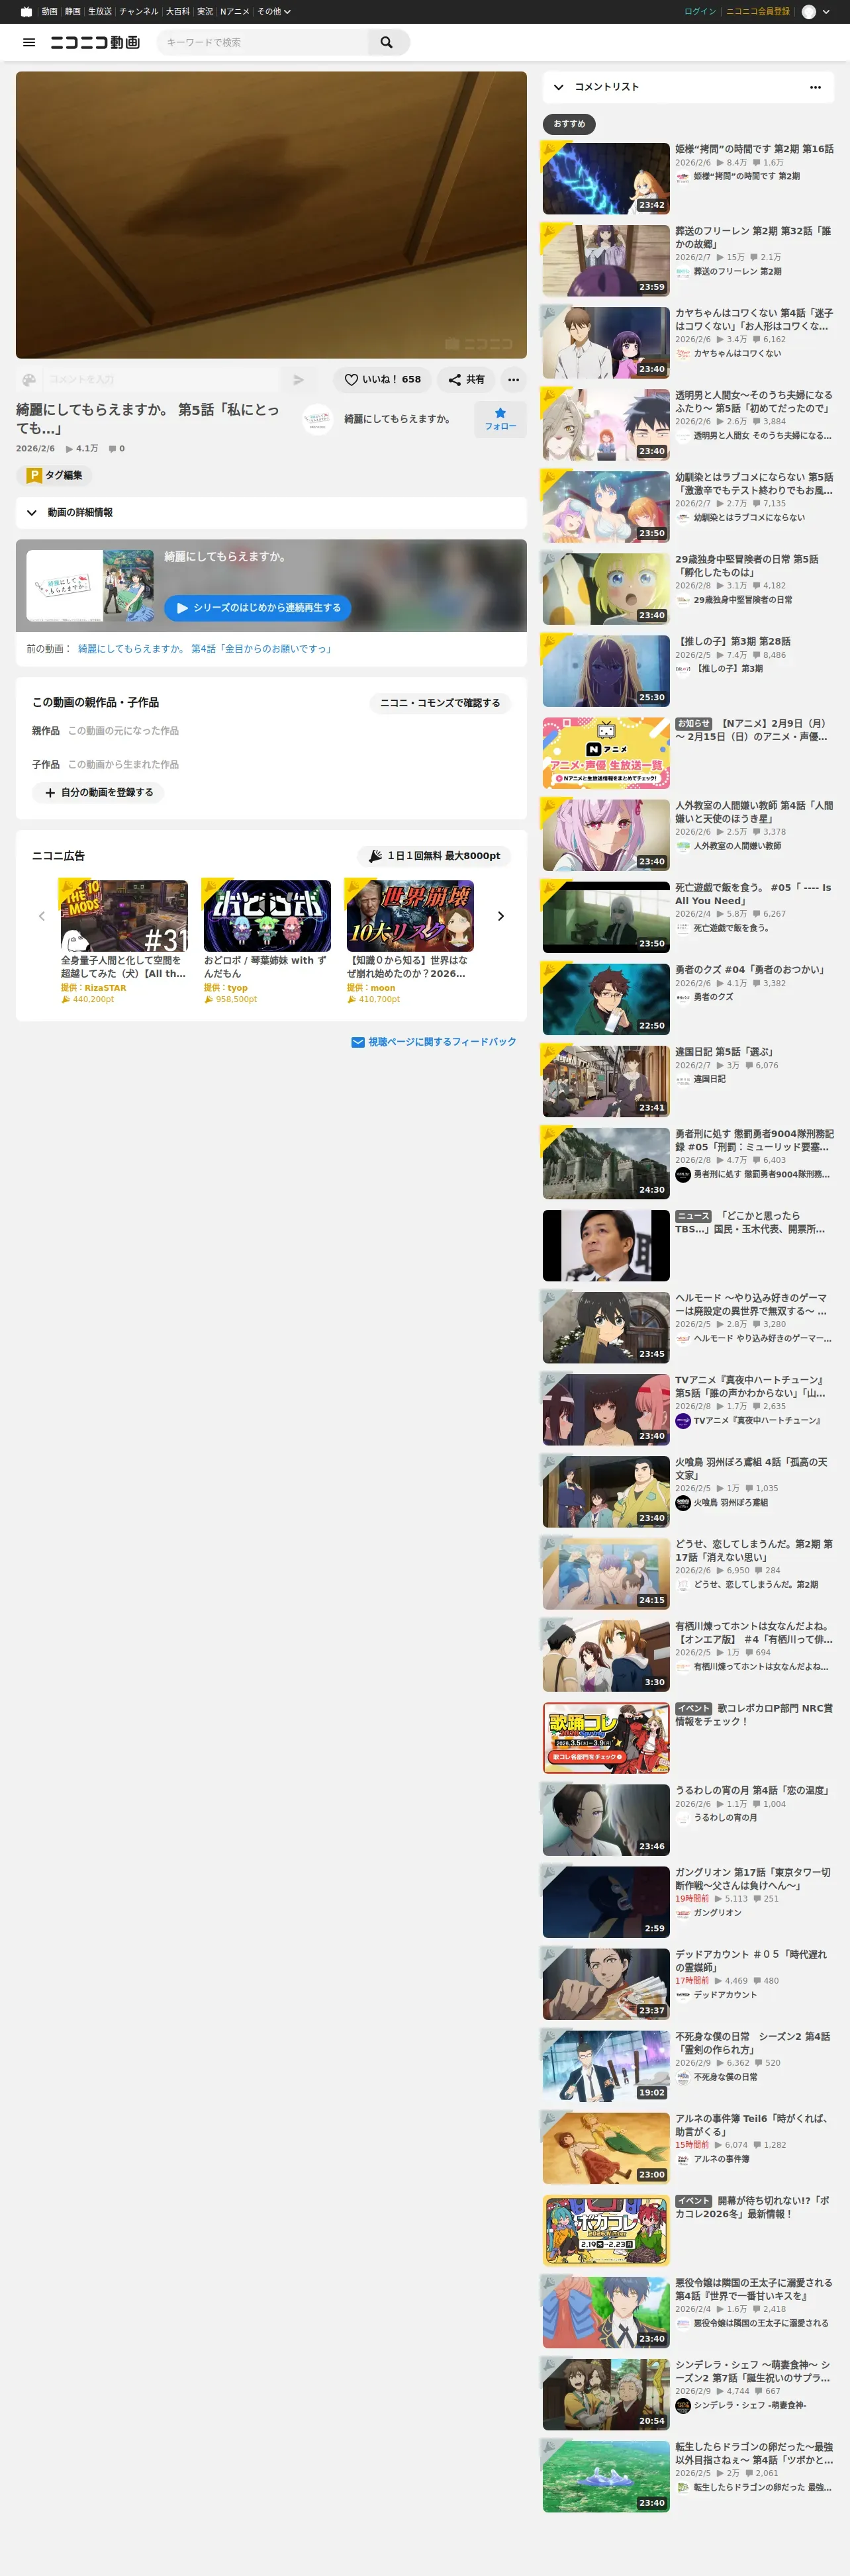This screenshot has width=850, height=2576.
Task: Open 大百科 in the top navigation
Action: point(178,12)
